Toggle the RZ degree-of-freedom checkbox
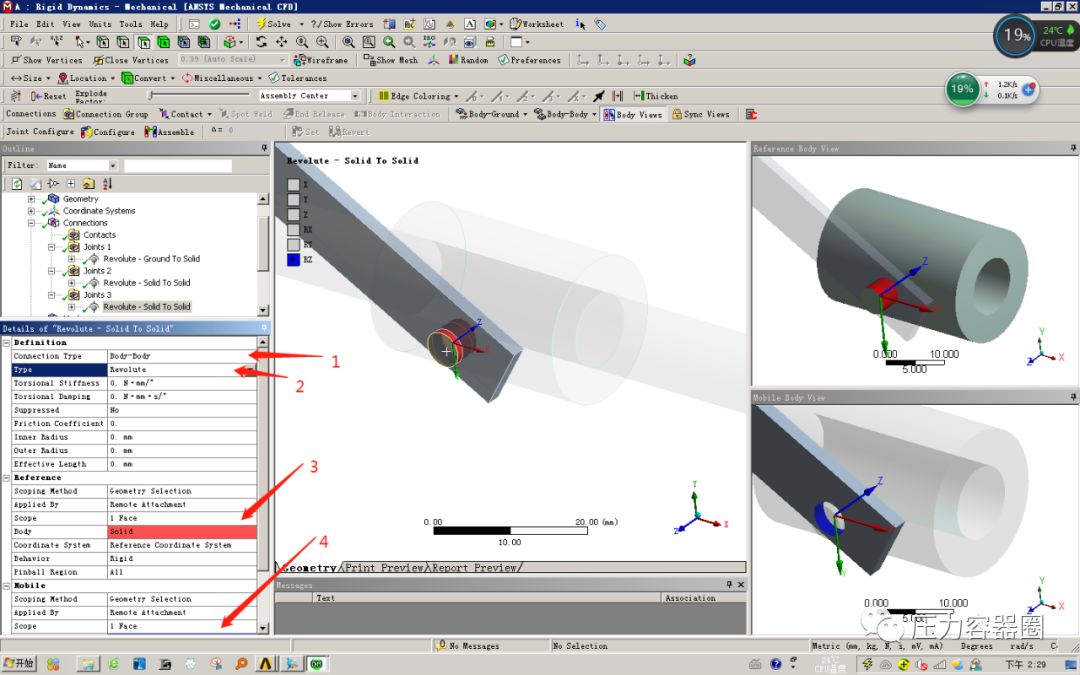Viewport: 1080px width, 675px height. pyautogui.click(x=293, y=259)
